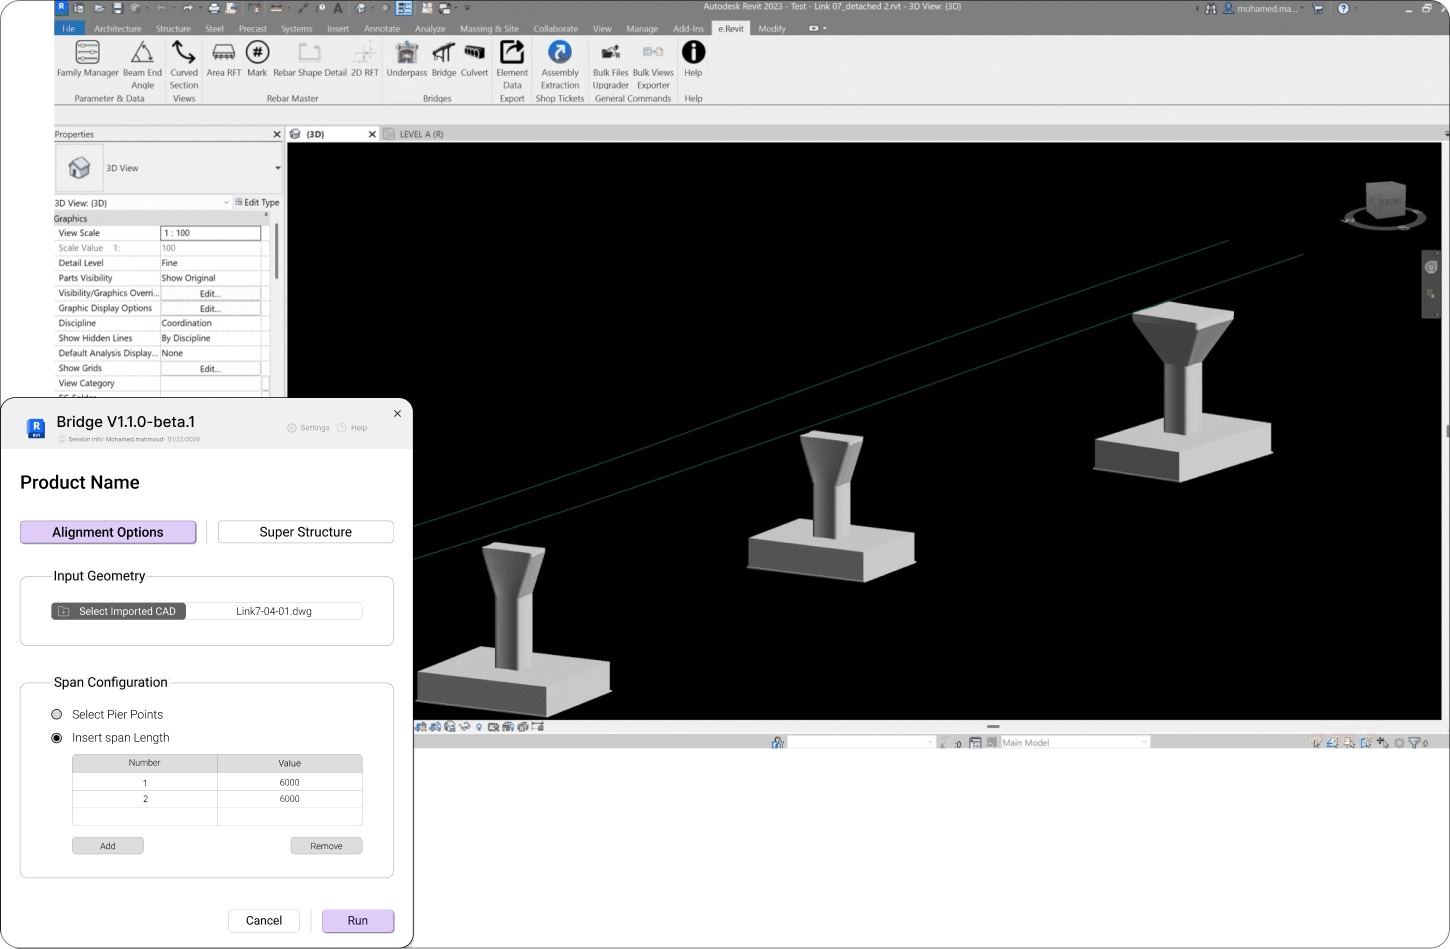Click the Run button in Bridge dialog
1450x949 pixels.
click(x=357, y=920)
